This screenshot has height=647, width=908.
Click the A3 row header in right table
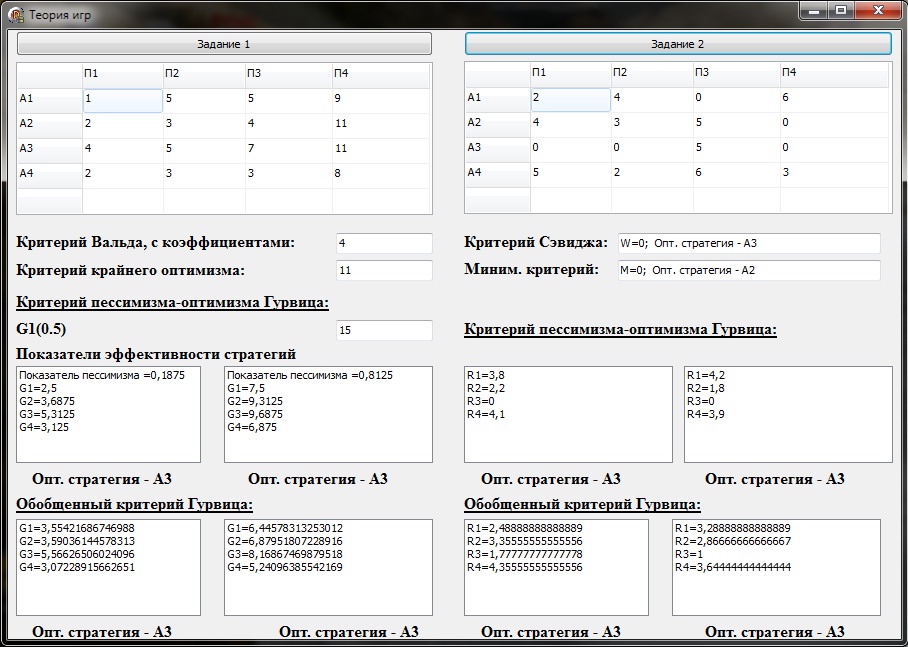pyautogui.click(x=498, y=149)
